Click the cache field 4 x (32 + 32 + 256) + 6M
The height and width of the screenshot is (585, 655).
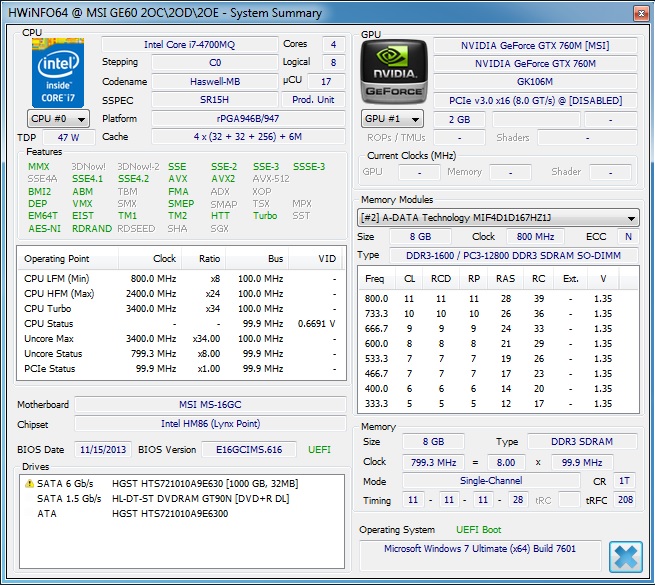tap(248, 137)
